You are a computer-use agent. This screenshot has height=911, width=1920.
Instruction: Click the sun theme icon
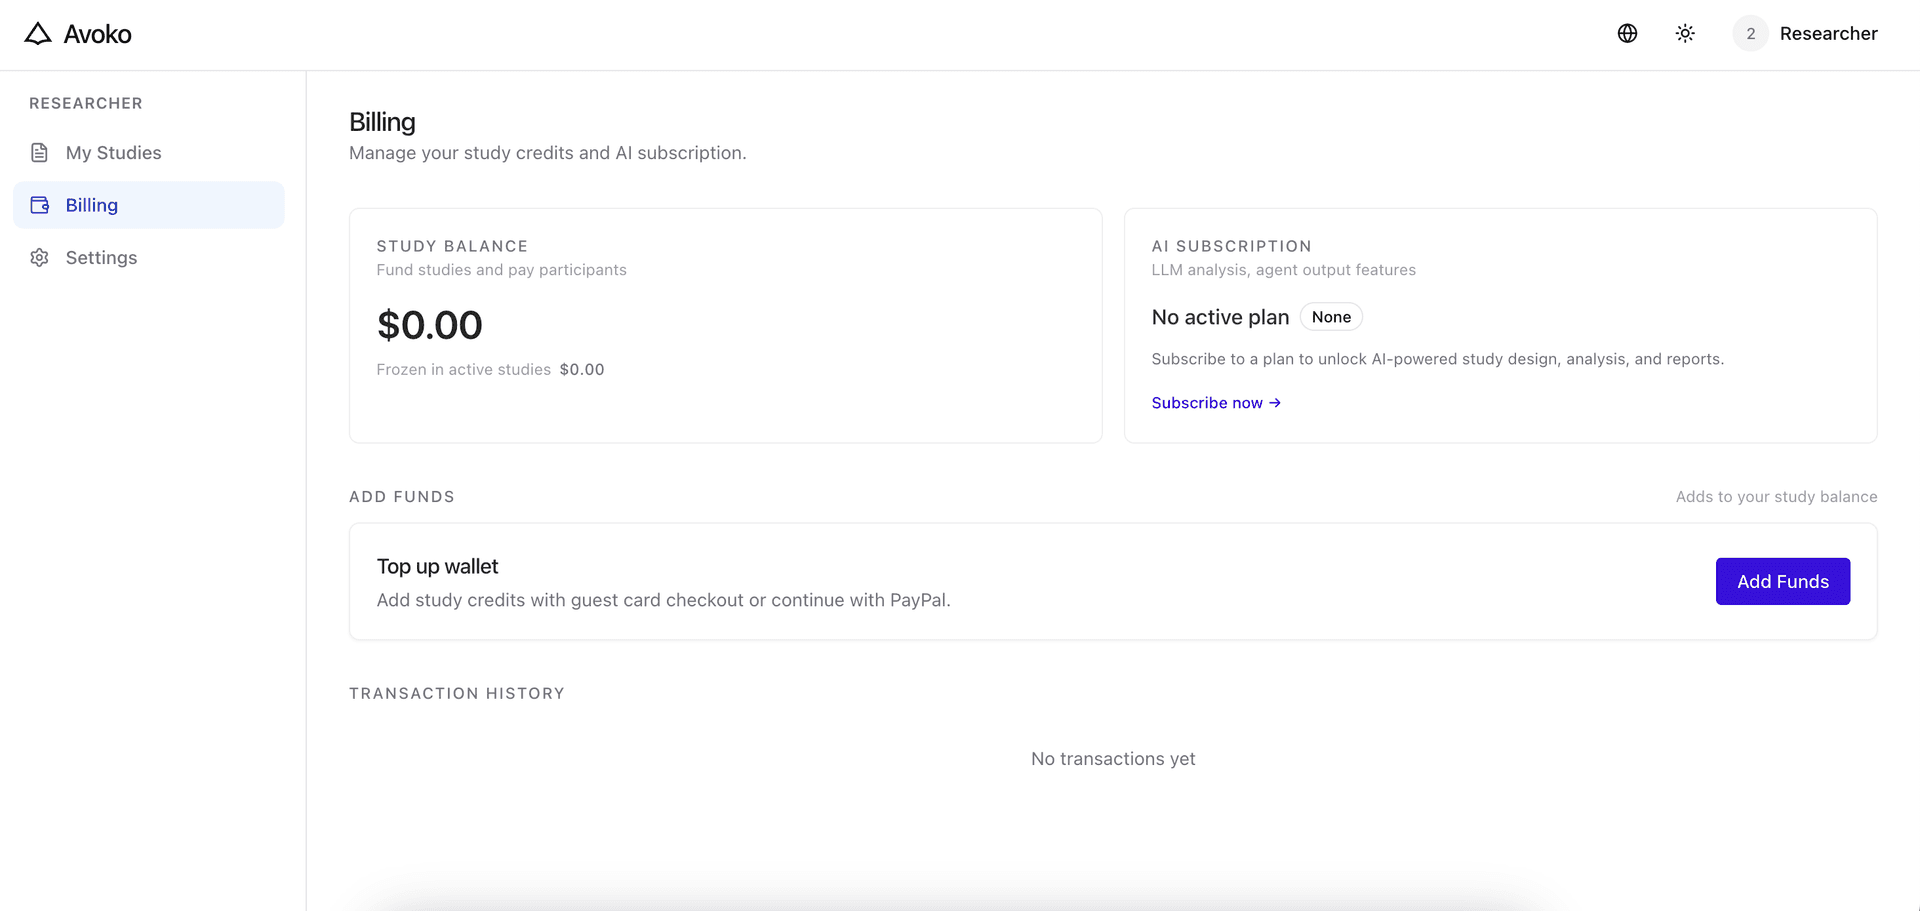(x=1685, y=33)
